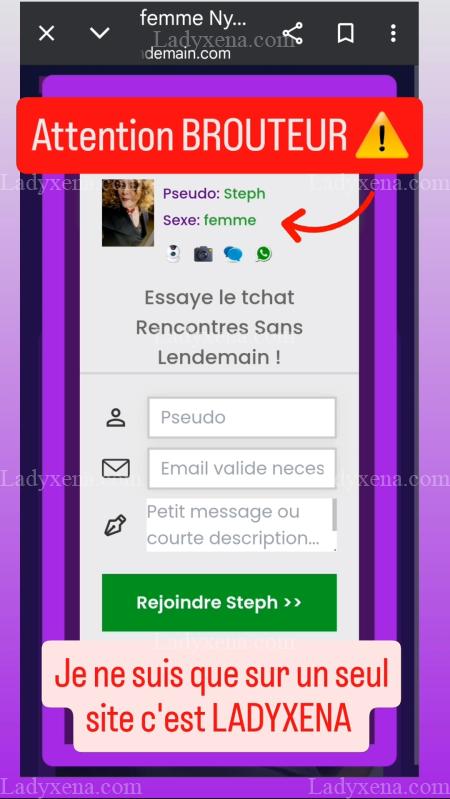Focus the Pseudo input field
Viewport: 450px width, 799px height.
[x=242, y=417]
